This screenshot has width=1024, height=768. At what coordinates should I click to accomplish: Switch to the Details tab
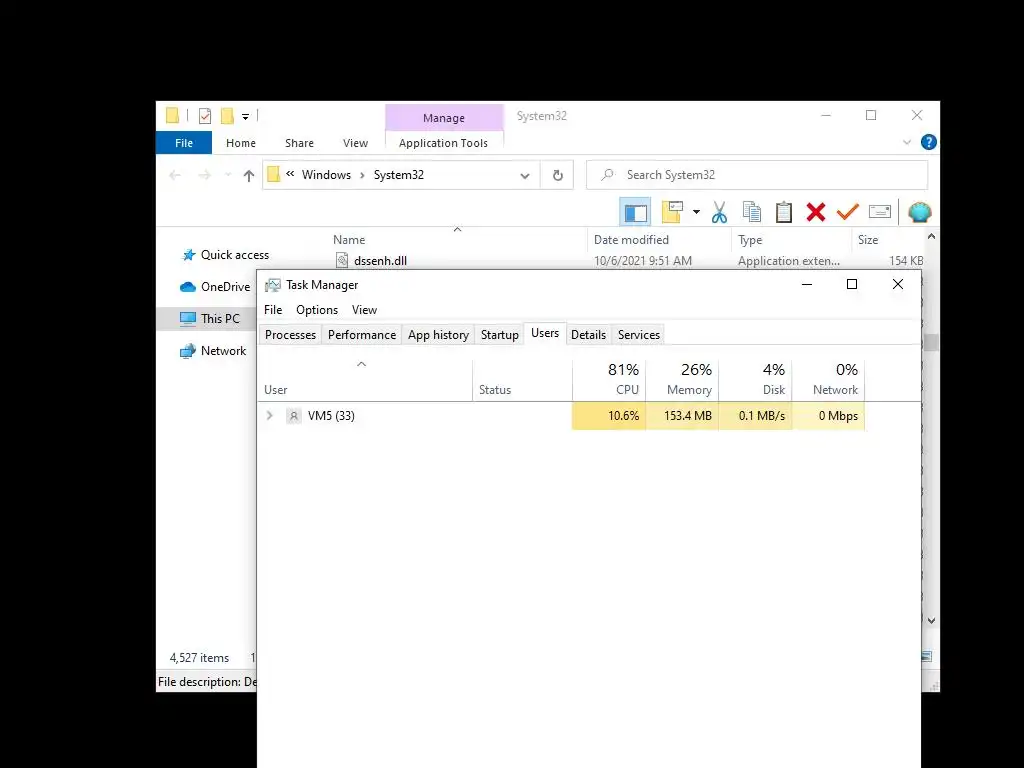[588, 335]
